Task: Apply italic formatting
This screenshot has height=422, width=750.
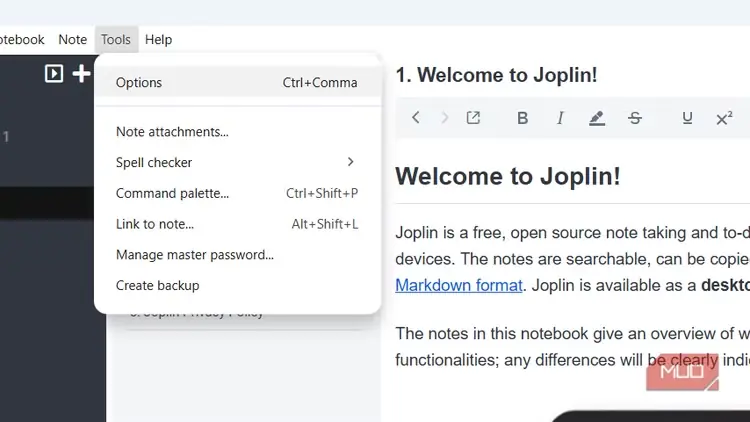Action: (x=560, y=118)
